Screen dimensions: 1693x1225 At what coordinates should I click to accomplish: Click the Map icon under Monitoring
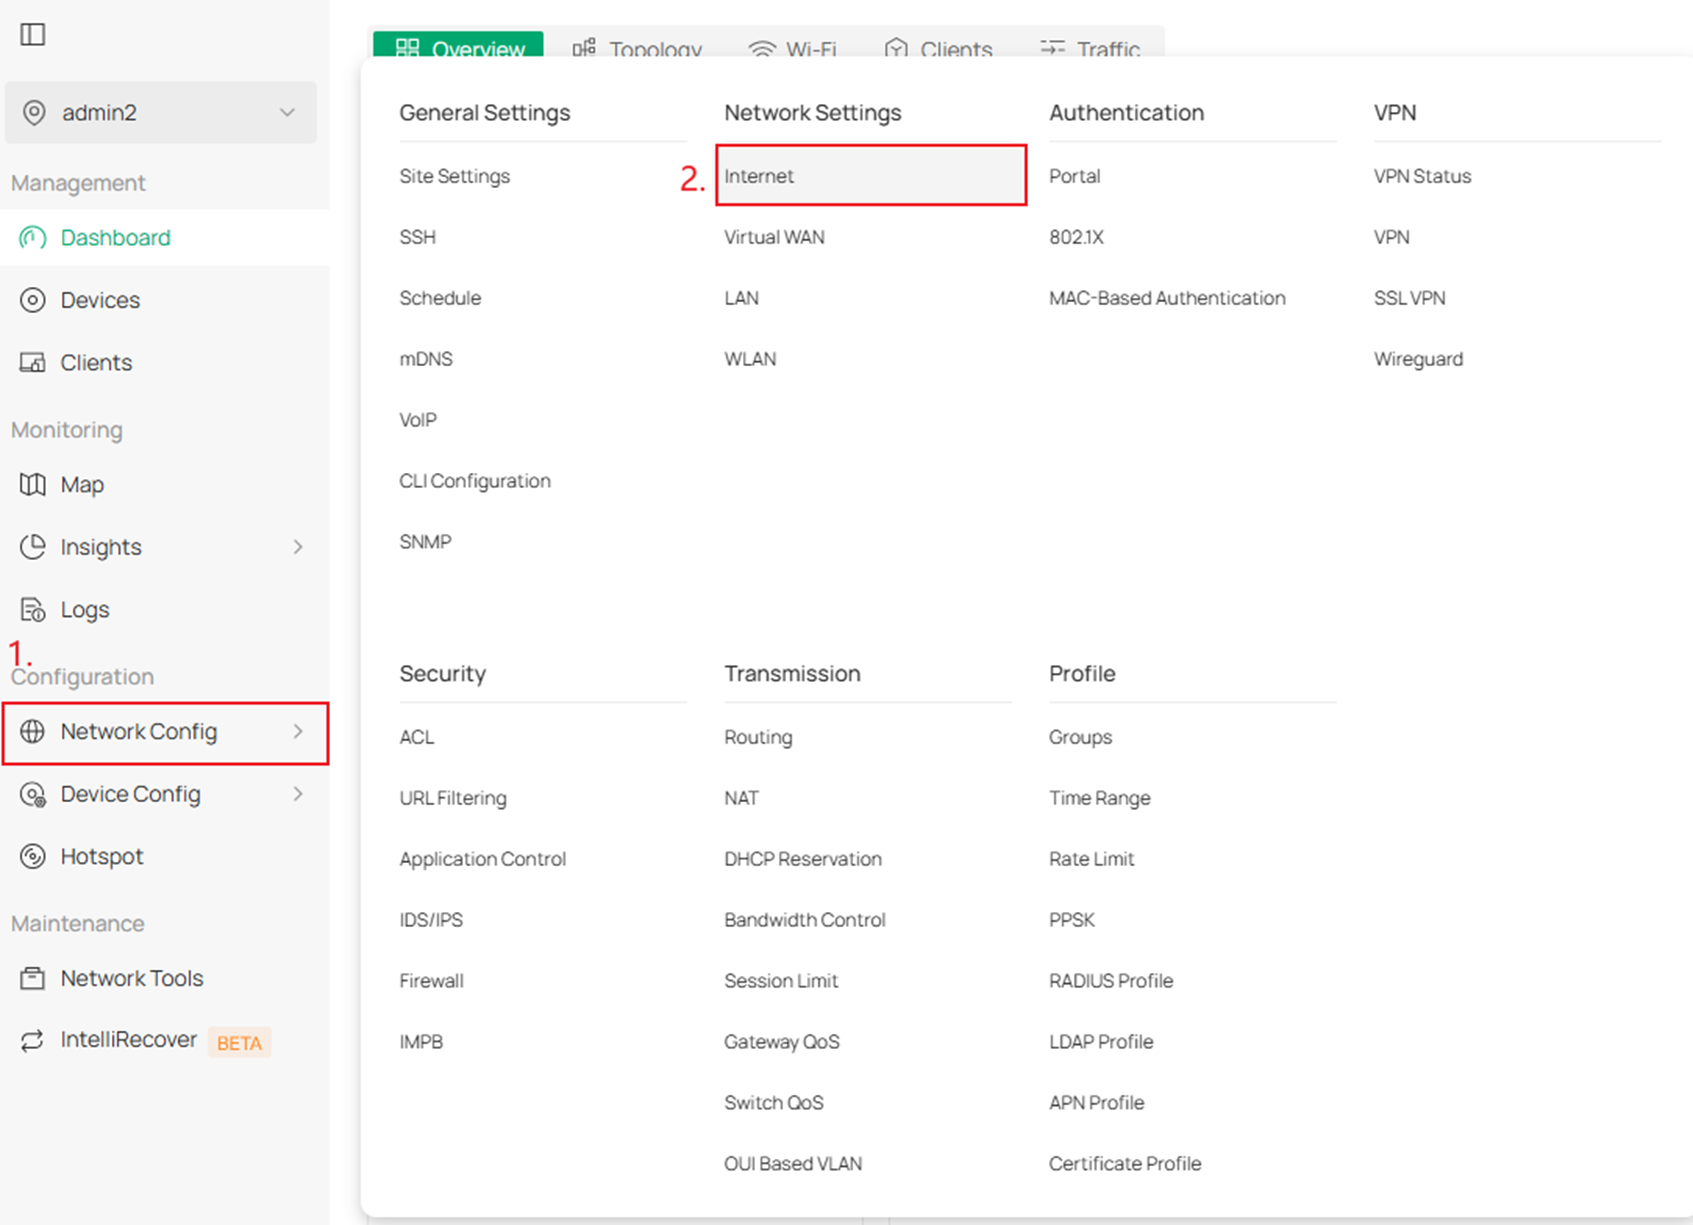click(x=33, y=485)
